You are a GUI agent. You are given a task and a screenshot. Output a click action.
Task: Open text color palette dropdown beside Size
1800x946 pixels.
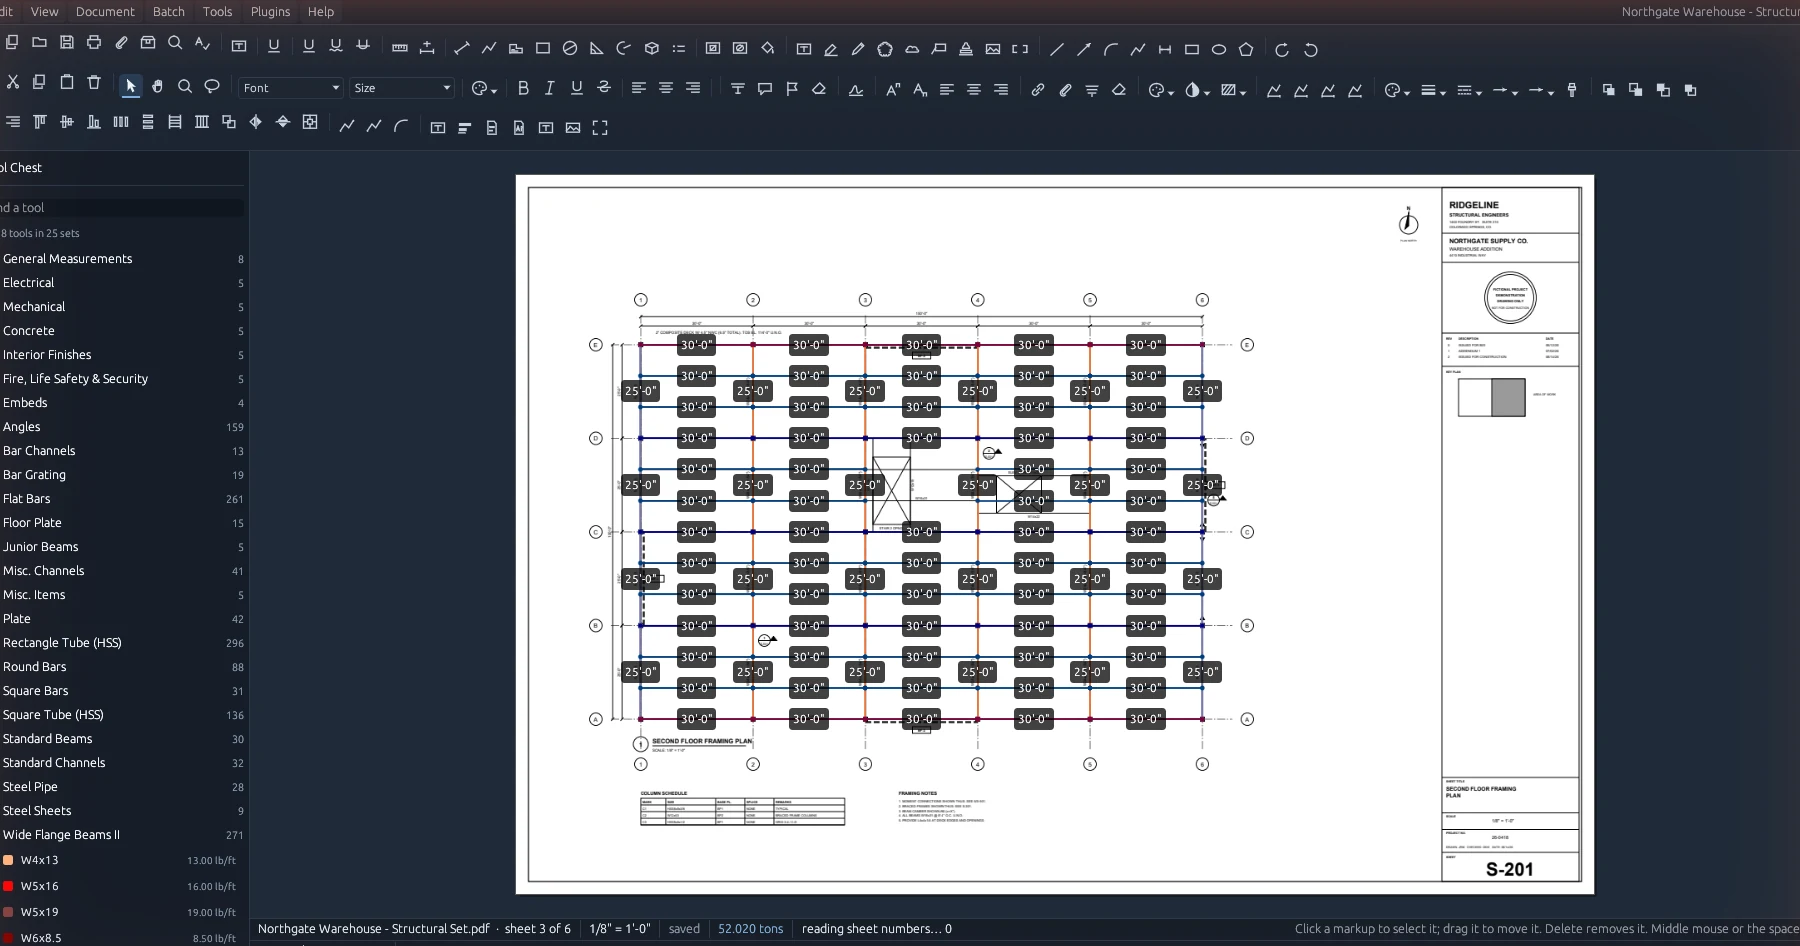(484, 89)
